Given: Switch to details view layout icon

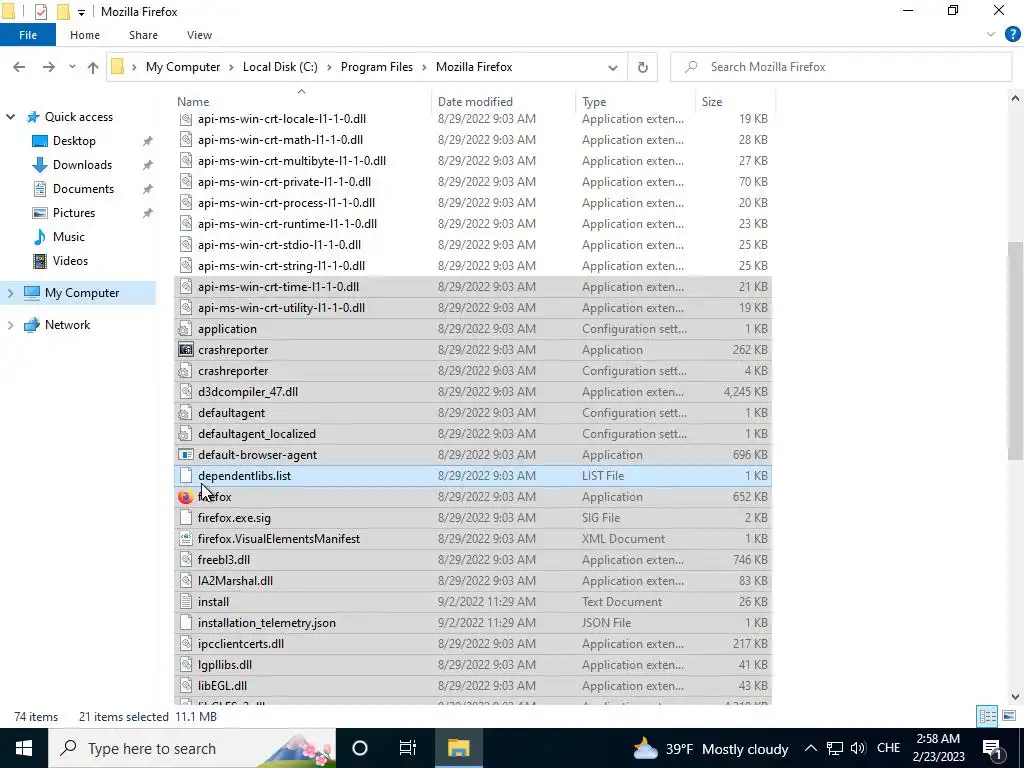Looking at the screenshot, I should pyautogui.click(x=987, y=716).
